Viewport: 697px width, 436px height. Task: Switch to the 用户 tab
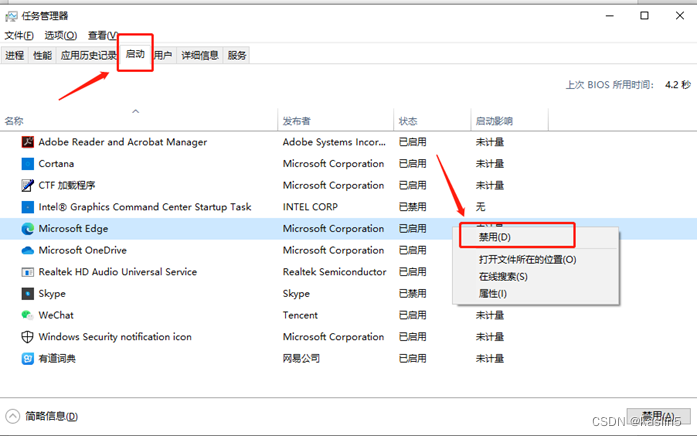(163, 55)
